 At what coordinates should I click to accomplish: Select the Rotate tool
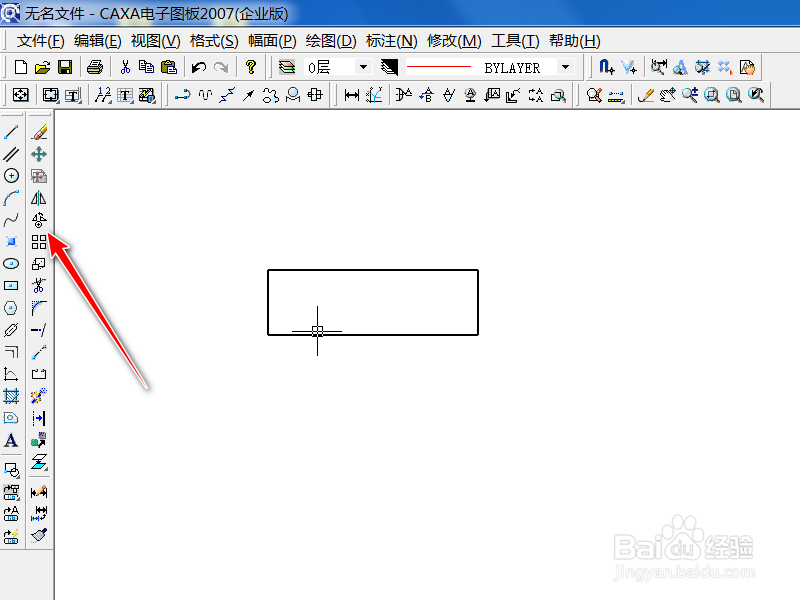click(39, 220)
